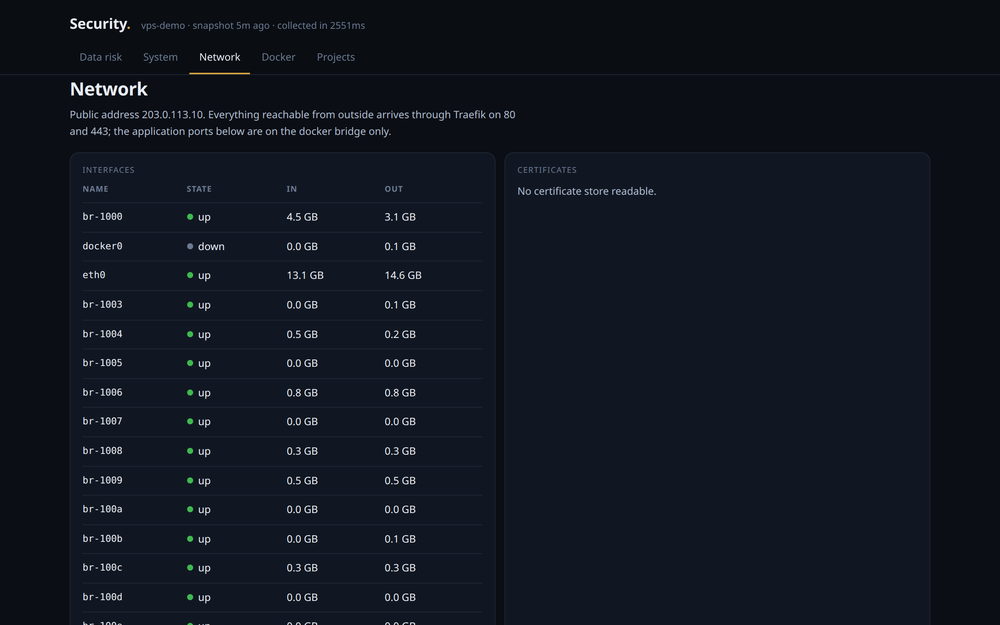This screenshot has height=625, width=1000.
Task: Click the INTERFACES panel label
Action: click(x=108, y=170)
